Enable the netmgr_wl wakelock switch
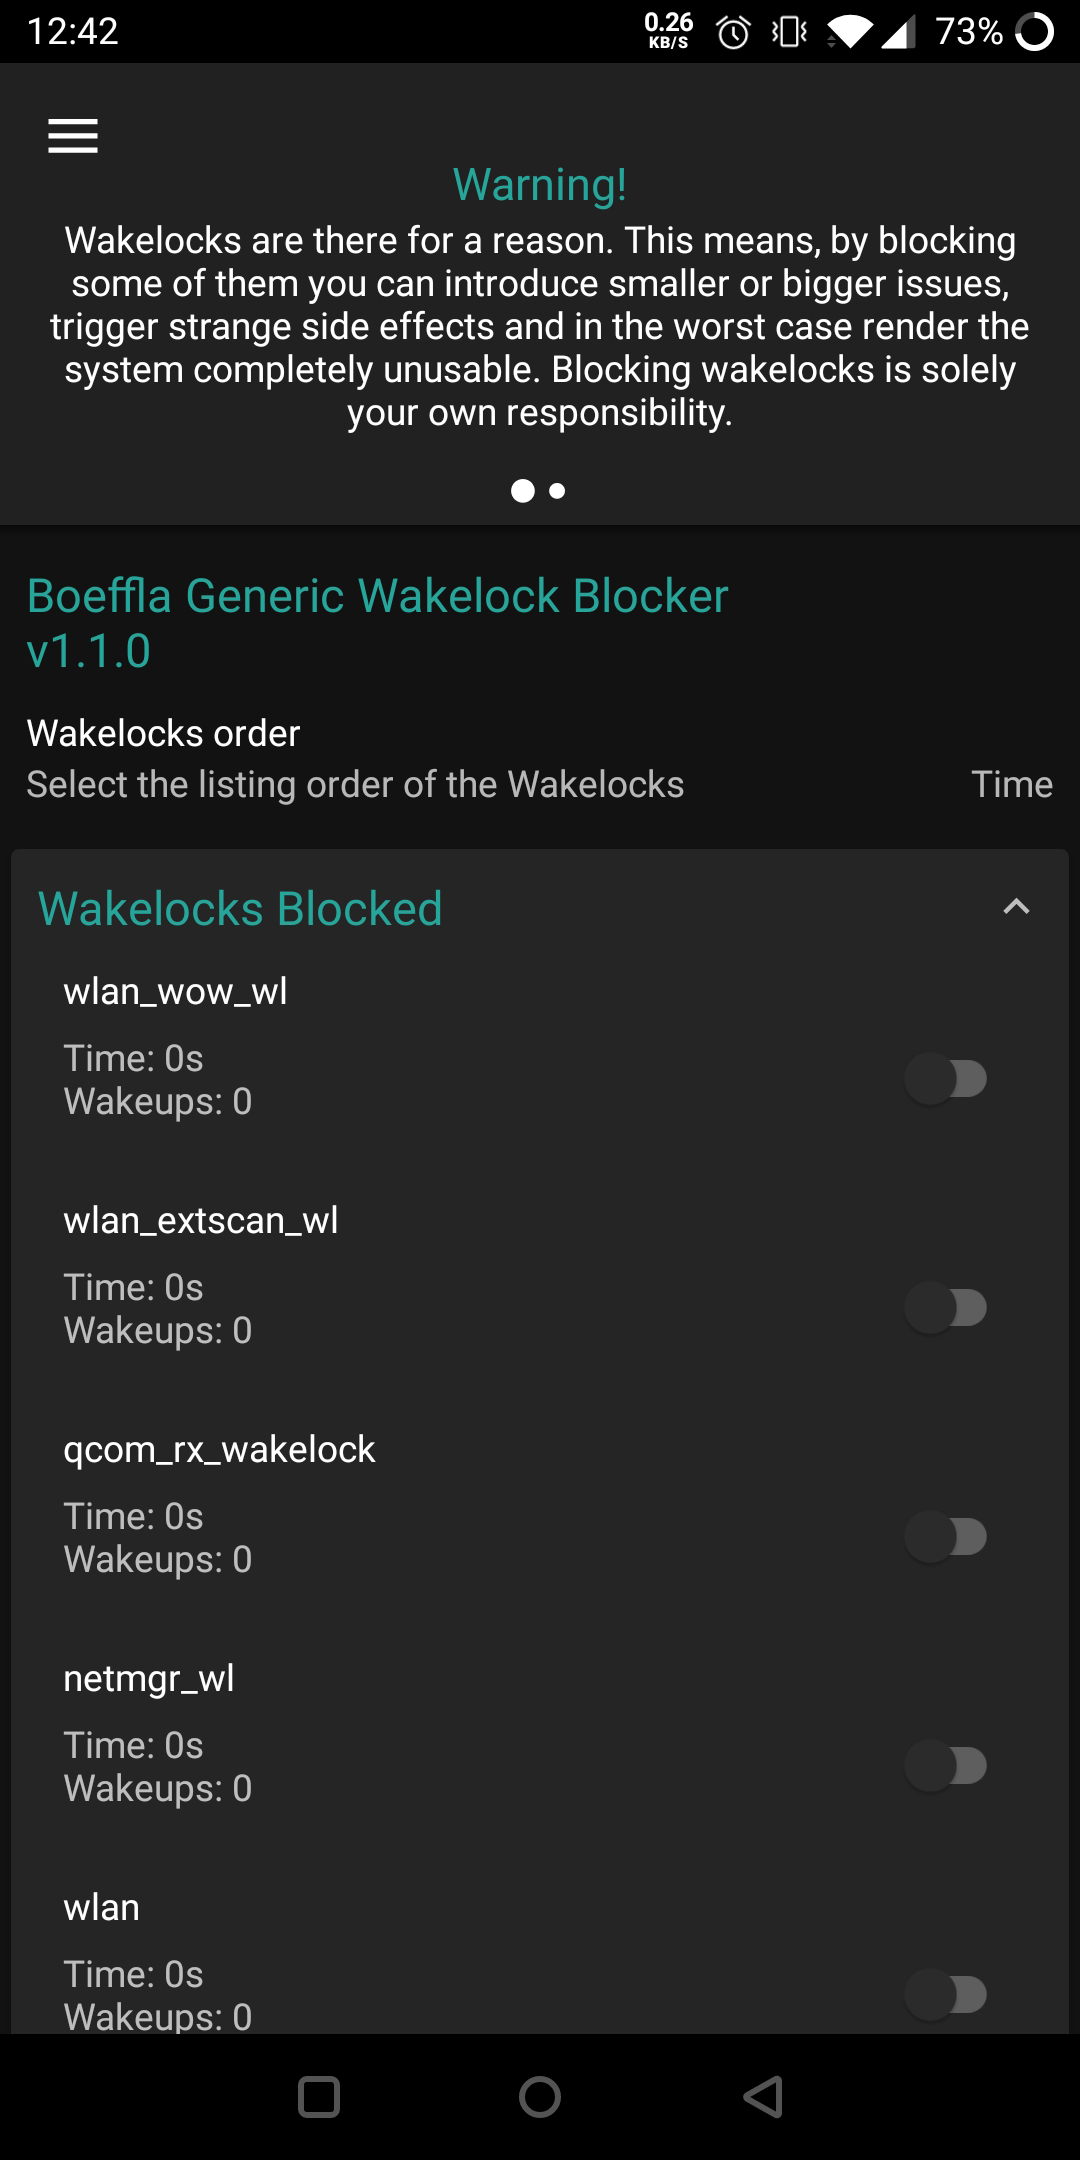This screenshot has width=1080, height=2160. point(946,1766)
